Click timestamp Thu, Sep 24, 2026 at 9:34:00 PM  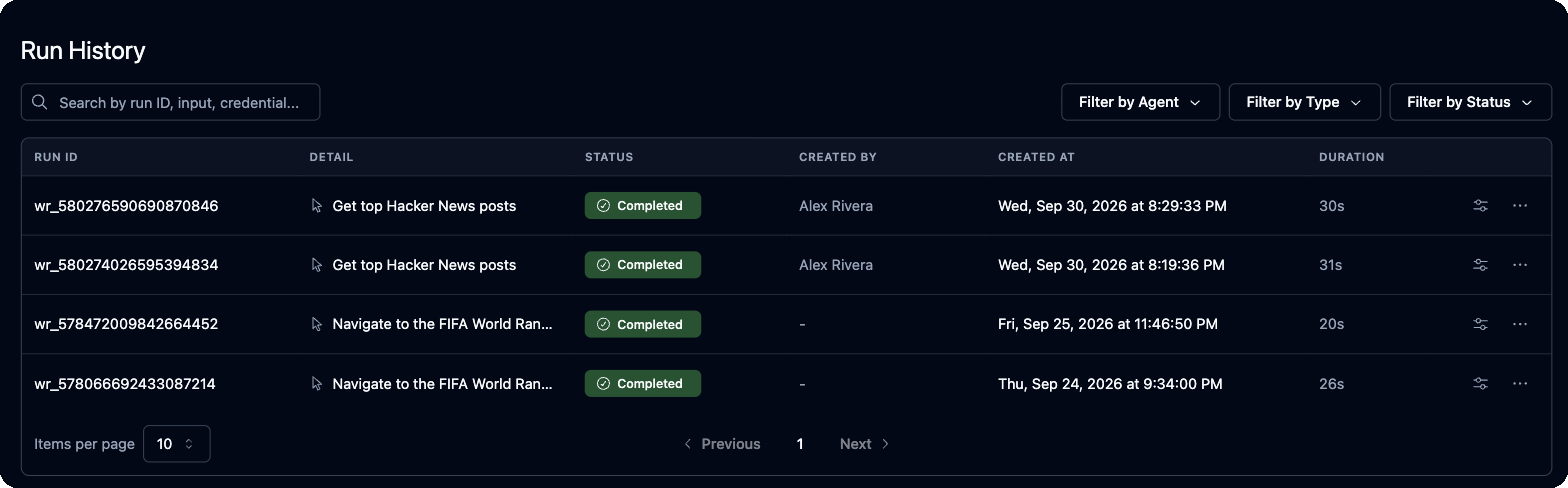coord(1110,384)
